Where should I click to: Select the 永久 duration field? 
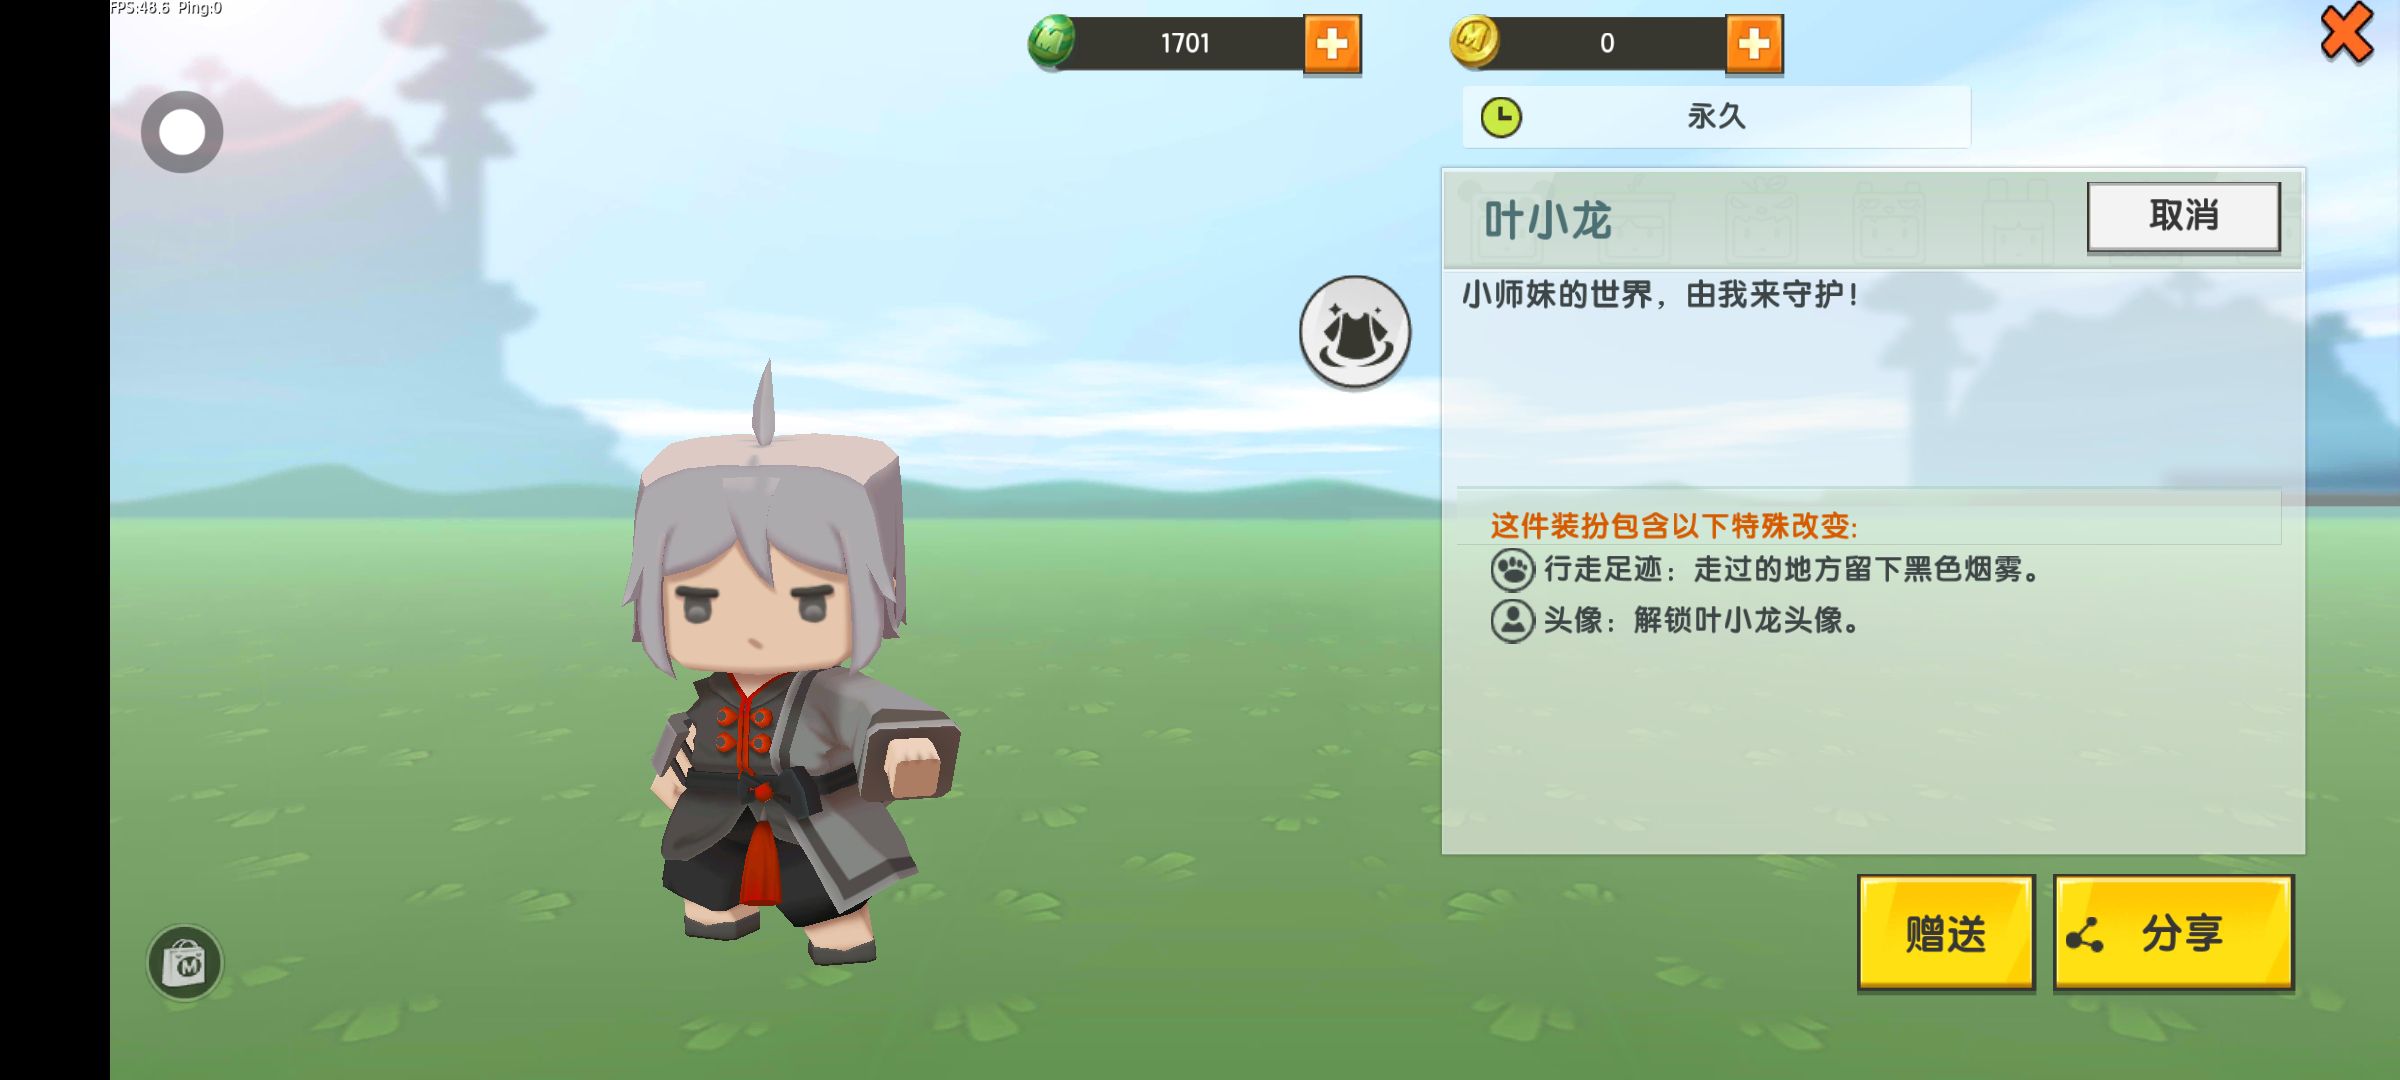pyautogui.click(x=1716, y=117)
